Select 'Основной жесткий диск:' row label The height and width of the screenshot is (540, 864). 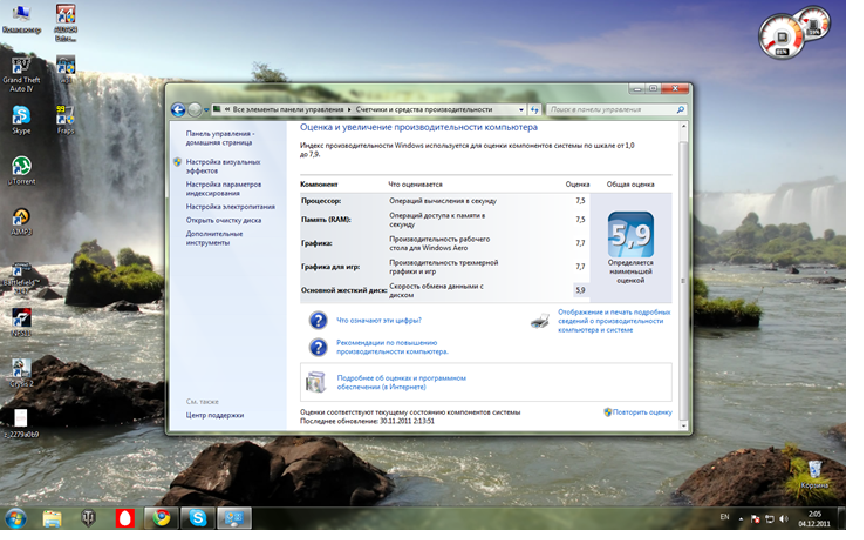[344, 290]
